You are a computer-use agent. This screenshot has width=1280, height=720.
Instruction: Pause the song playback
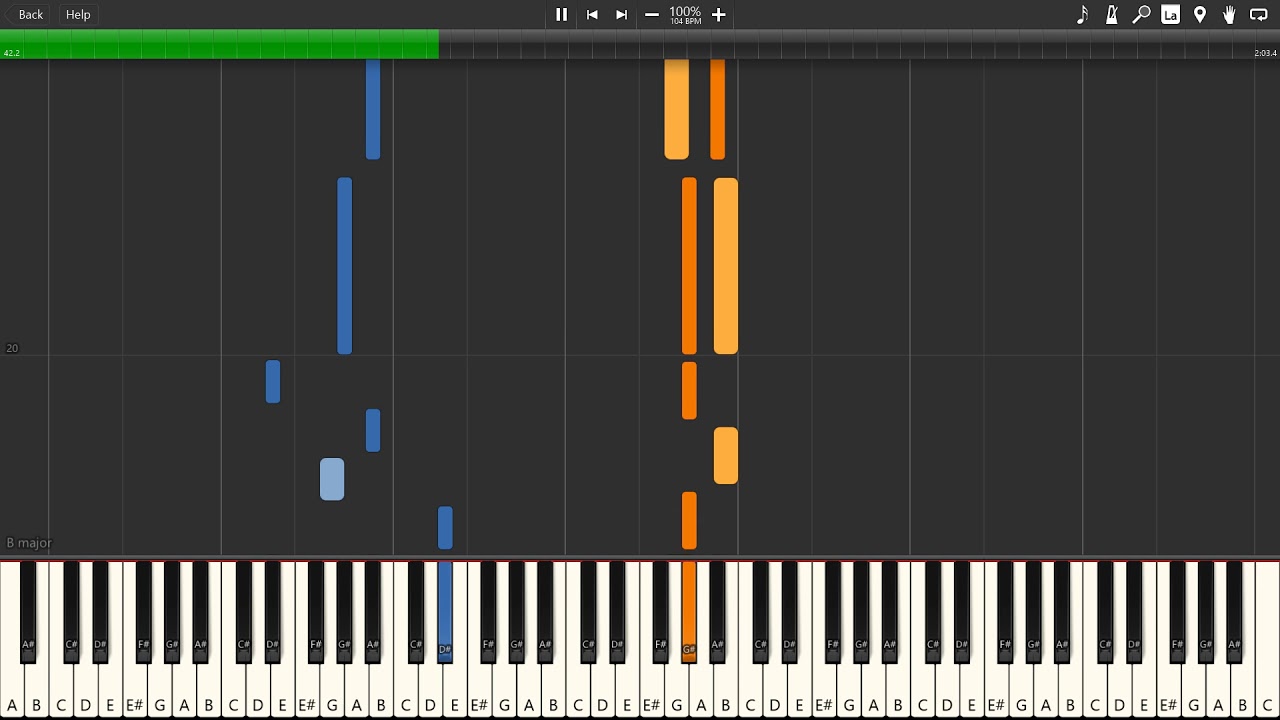point(561,14)
